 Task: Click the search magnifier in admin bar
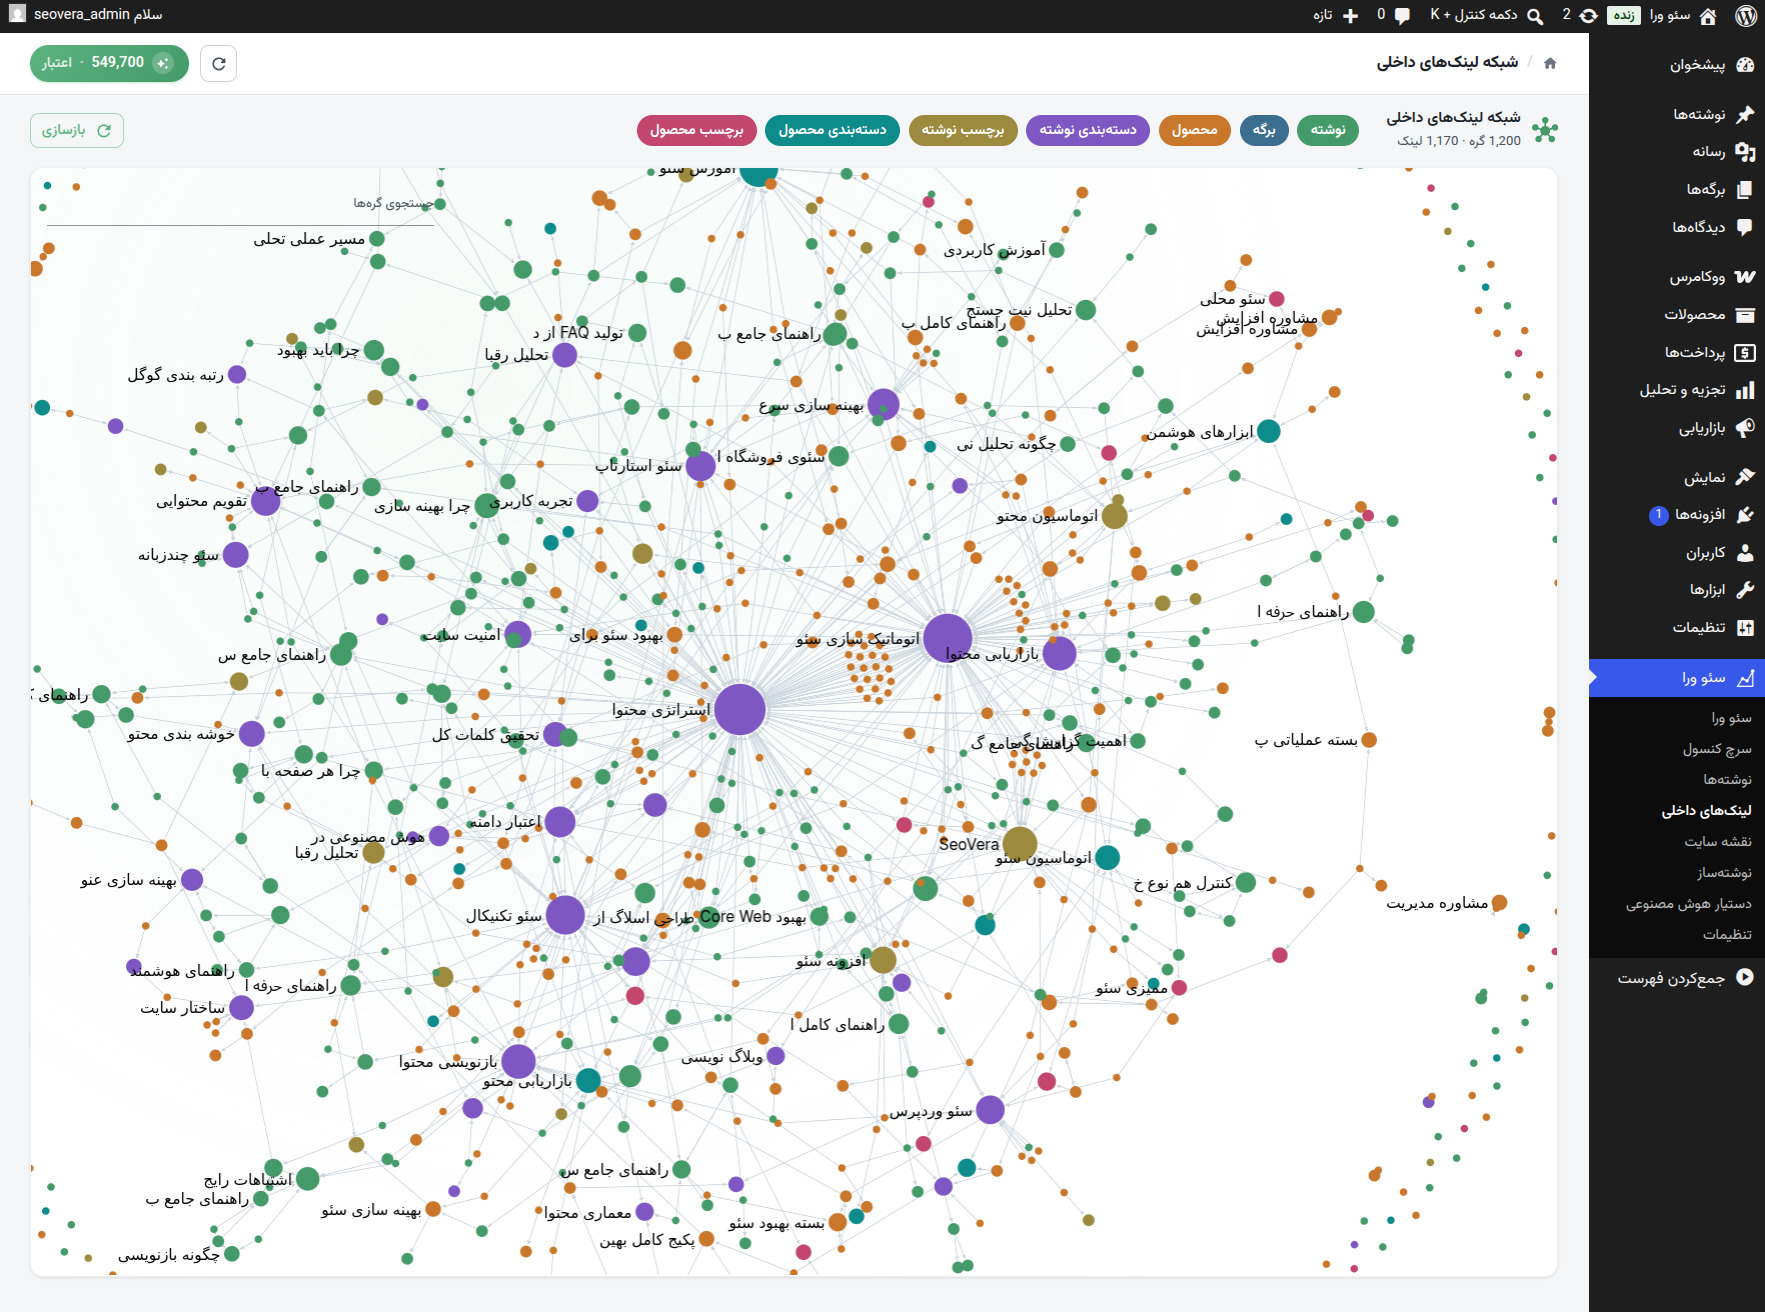(x=1535, y=15)
